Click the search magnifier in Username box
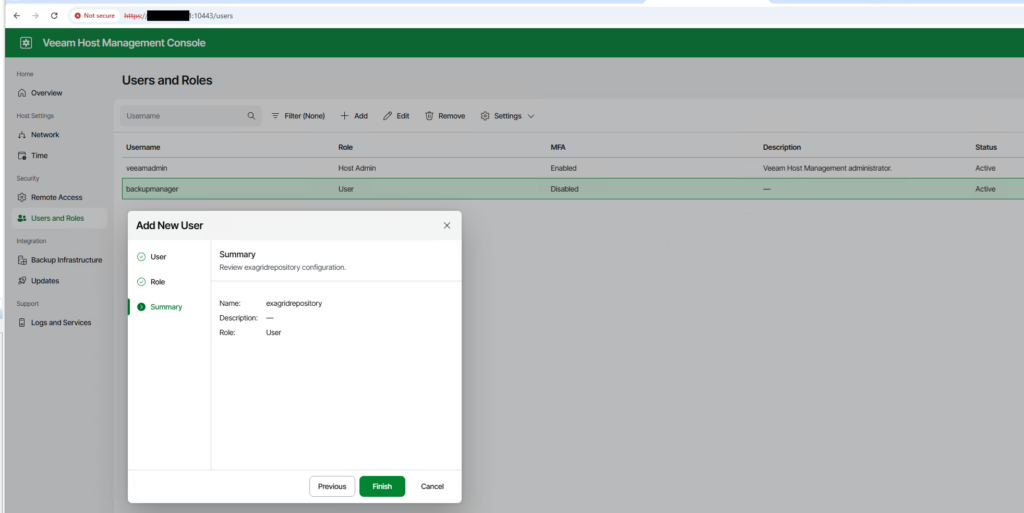 point(251,116)
